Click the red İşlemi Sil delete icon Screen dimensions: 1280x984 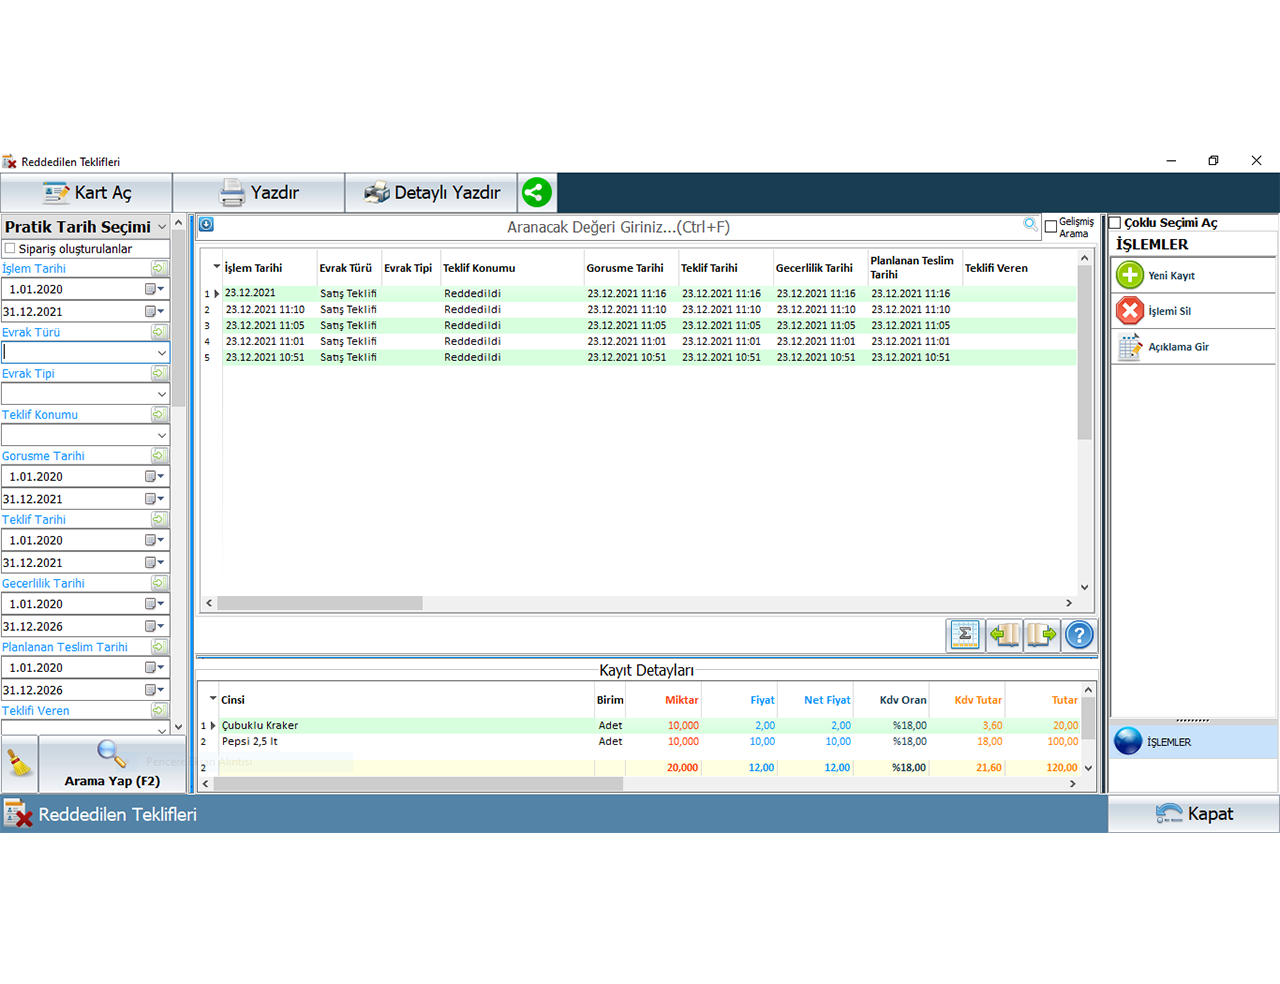1130,311
